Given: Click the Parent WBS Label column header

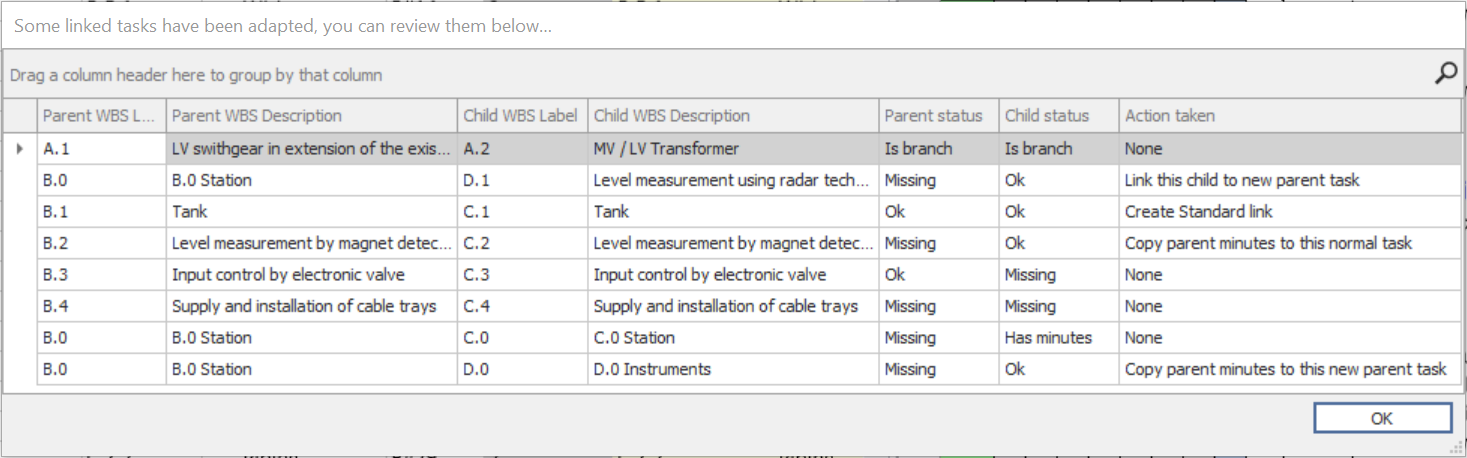Looking at the screenshot, I should pyautogui.click(x=100, y=116).
